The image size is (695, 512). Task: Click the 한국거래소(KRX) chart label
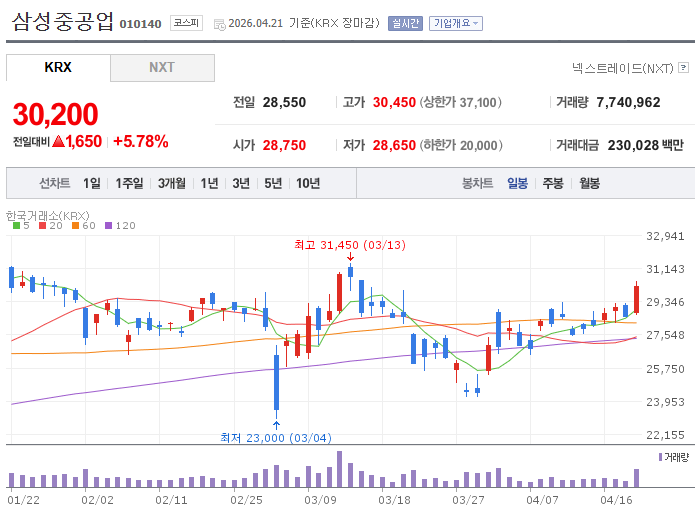47,216
